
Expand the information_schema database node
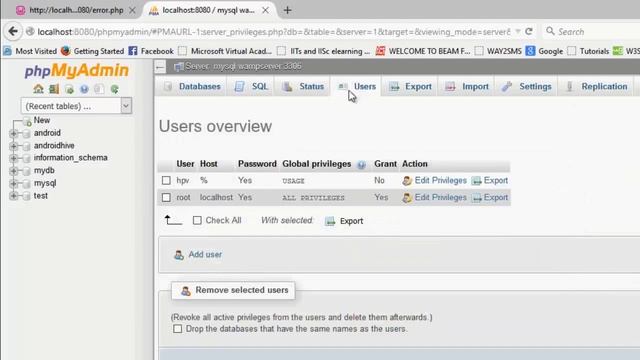coord(13,158)
